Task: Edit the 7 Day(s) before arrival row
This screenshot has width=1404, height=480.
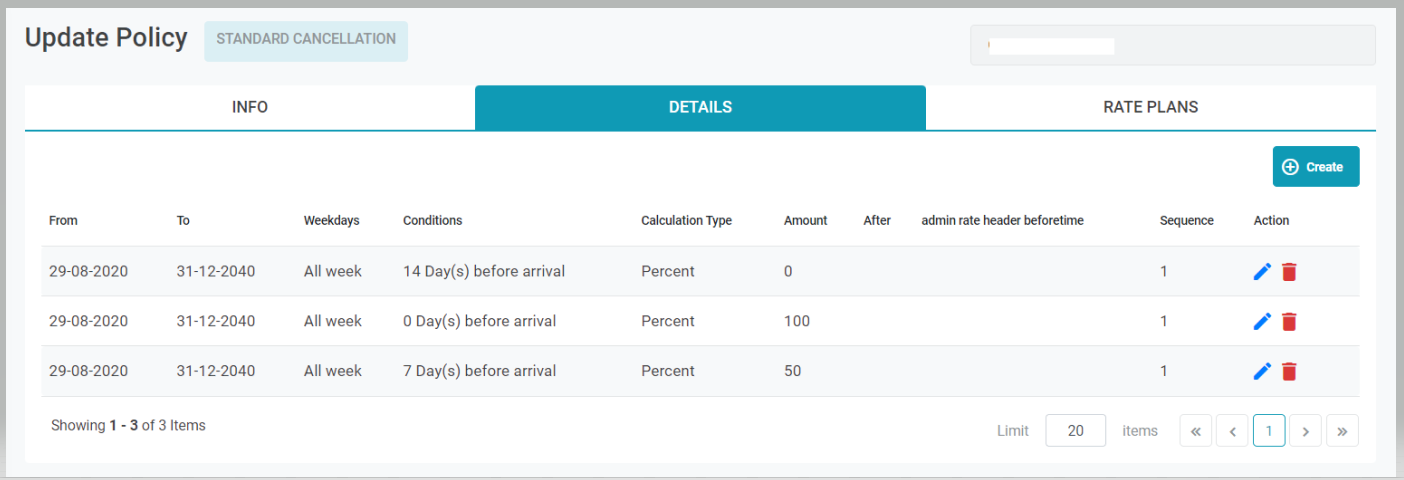Action: pyautogui.click(x=1262, y=371)
